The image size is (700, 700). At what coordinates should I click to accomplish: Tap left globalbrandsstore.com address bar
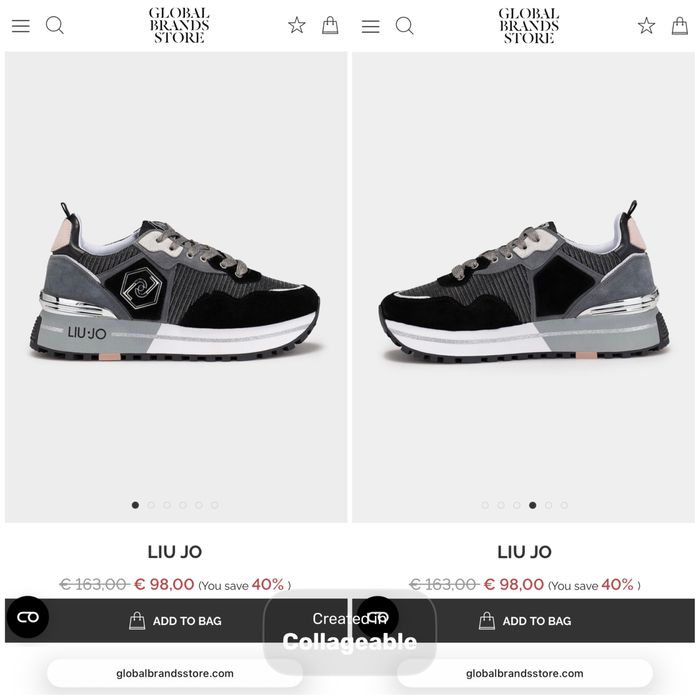click(x=175, y=673)
